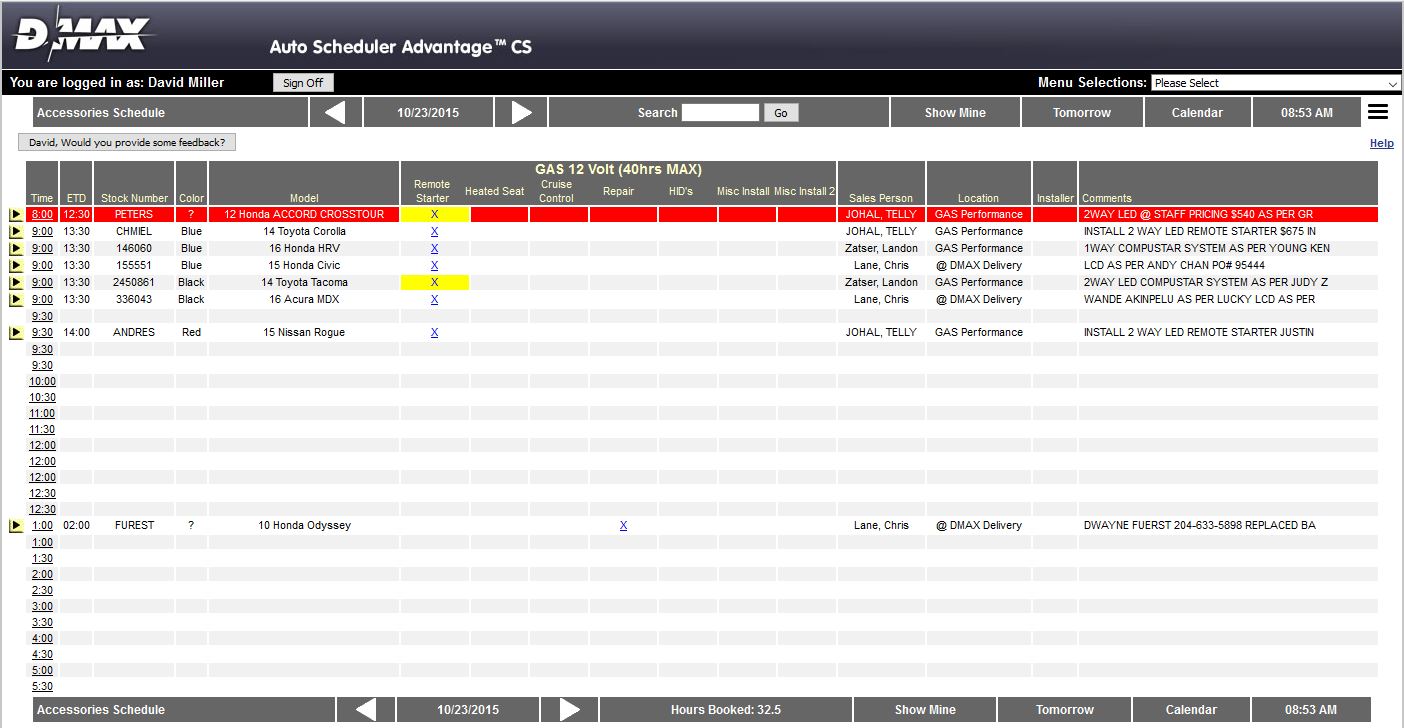Screen dimensions: 1404x728
Task: Click the Sign Off button
Action: [303, 83]
